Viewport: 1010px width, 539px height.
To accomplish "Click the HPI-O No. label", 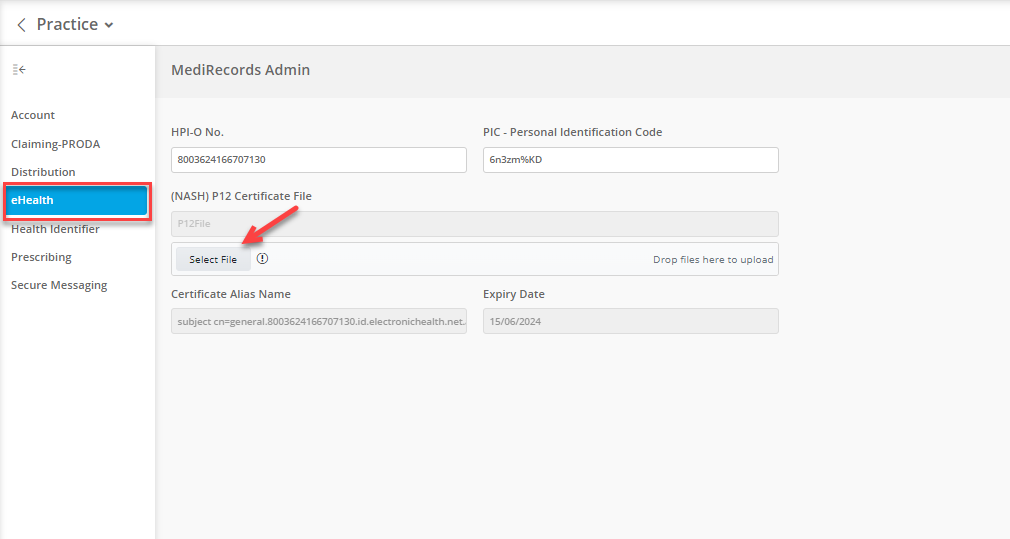I will point(197,132).
